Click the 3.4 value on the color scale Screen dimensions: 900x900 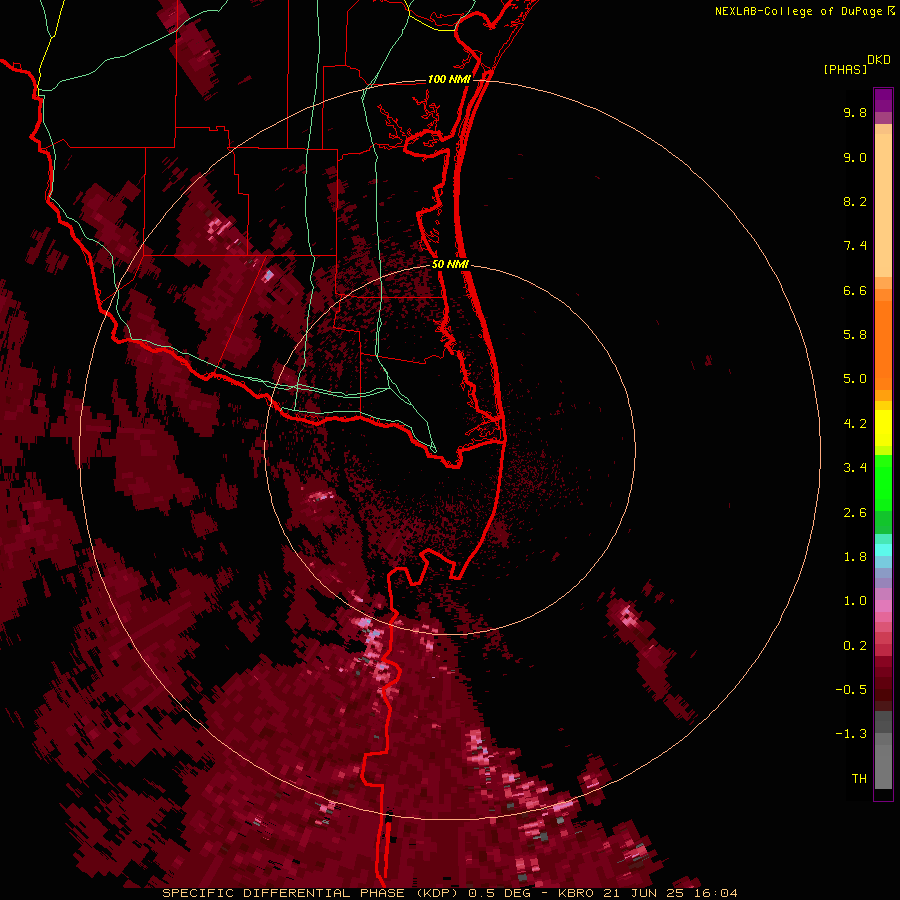pyautogui.click(x=855, y=468)
